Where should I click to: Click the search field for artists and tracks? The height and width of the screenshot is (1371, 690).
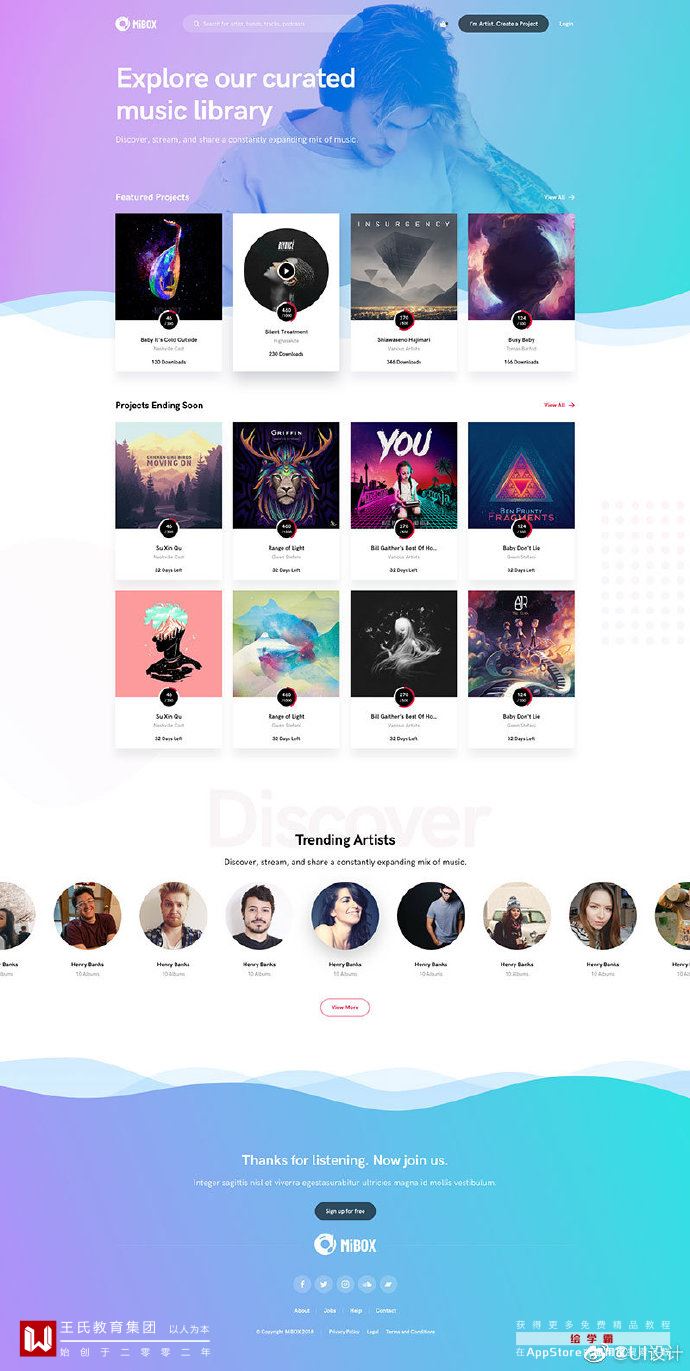pos(272,23)
